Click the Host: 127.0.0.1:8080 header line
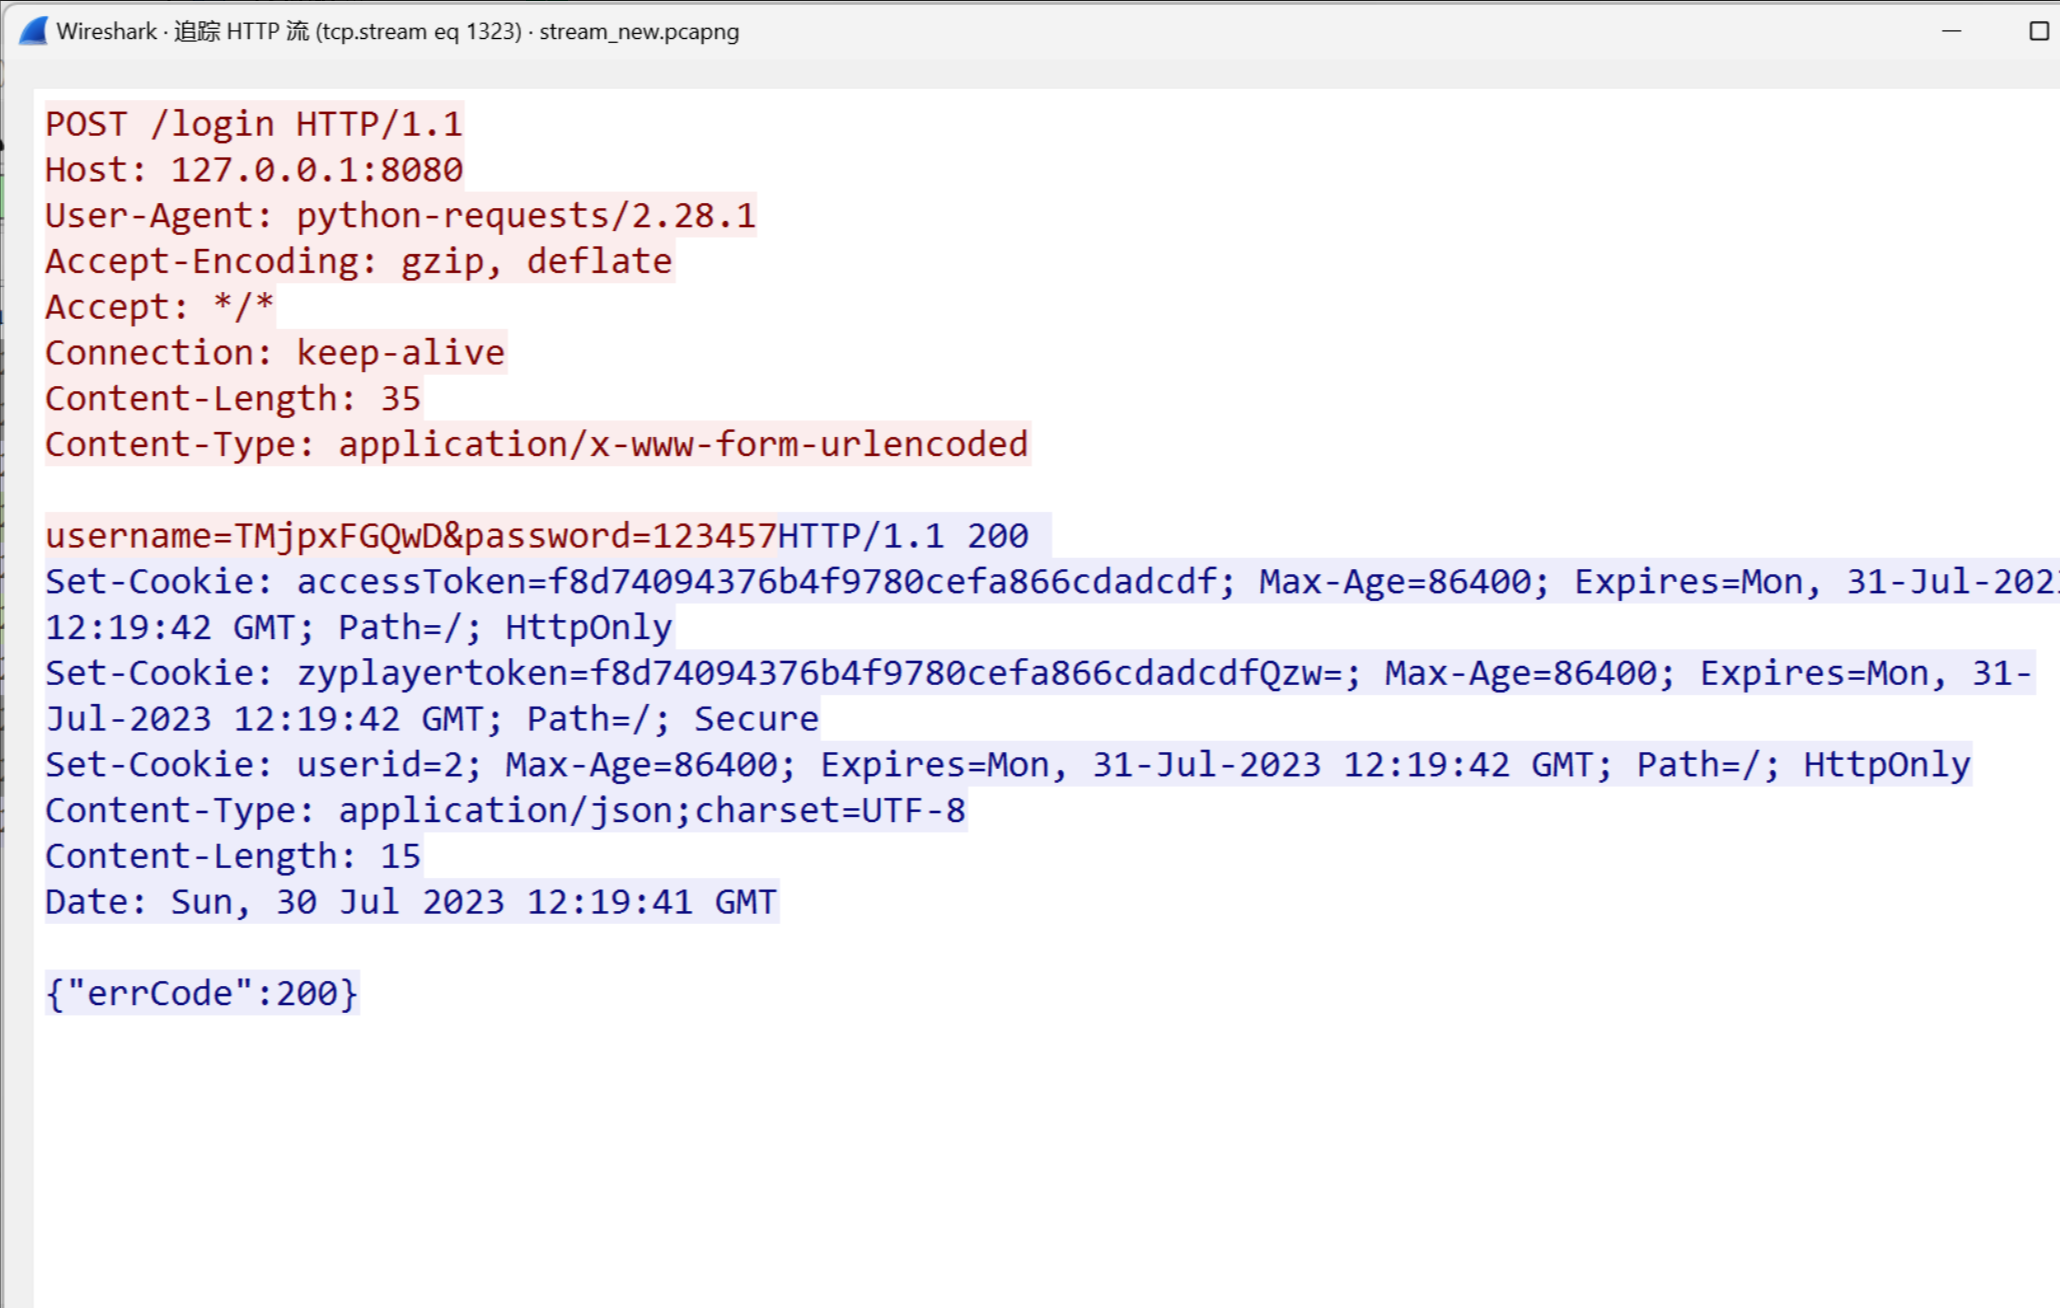Viewport: 2060px width, 1308px height. (253, 170)
